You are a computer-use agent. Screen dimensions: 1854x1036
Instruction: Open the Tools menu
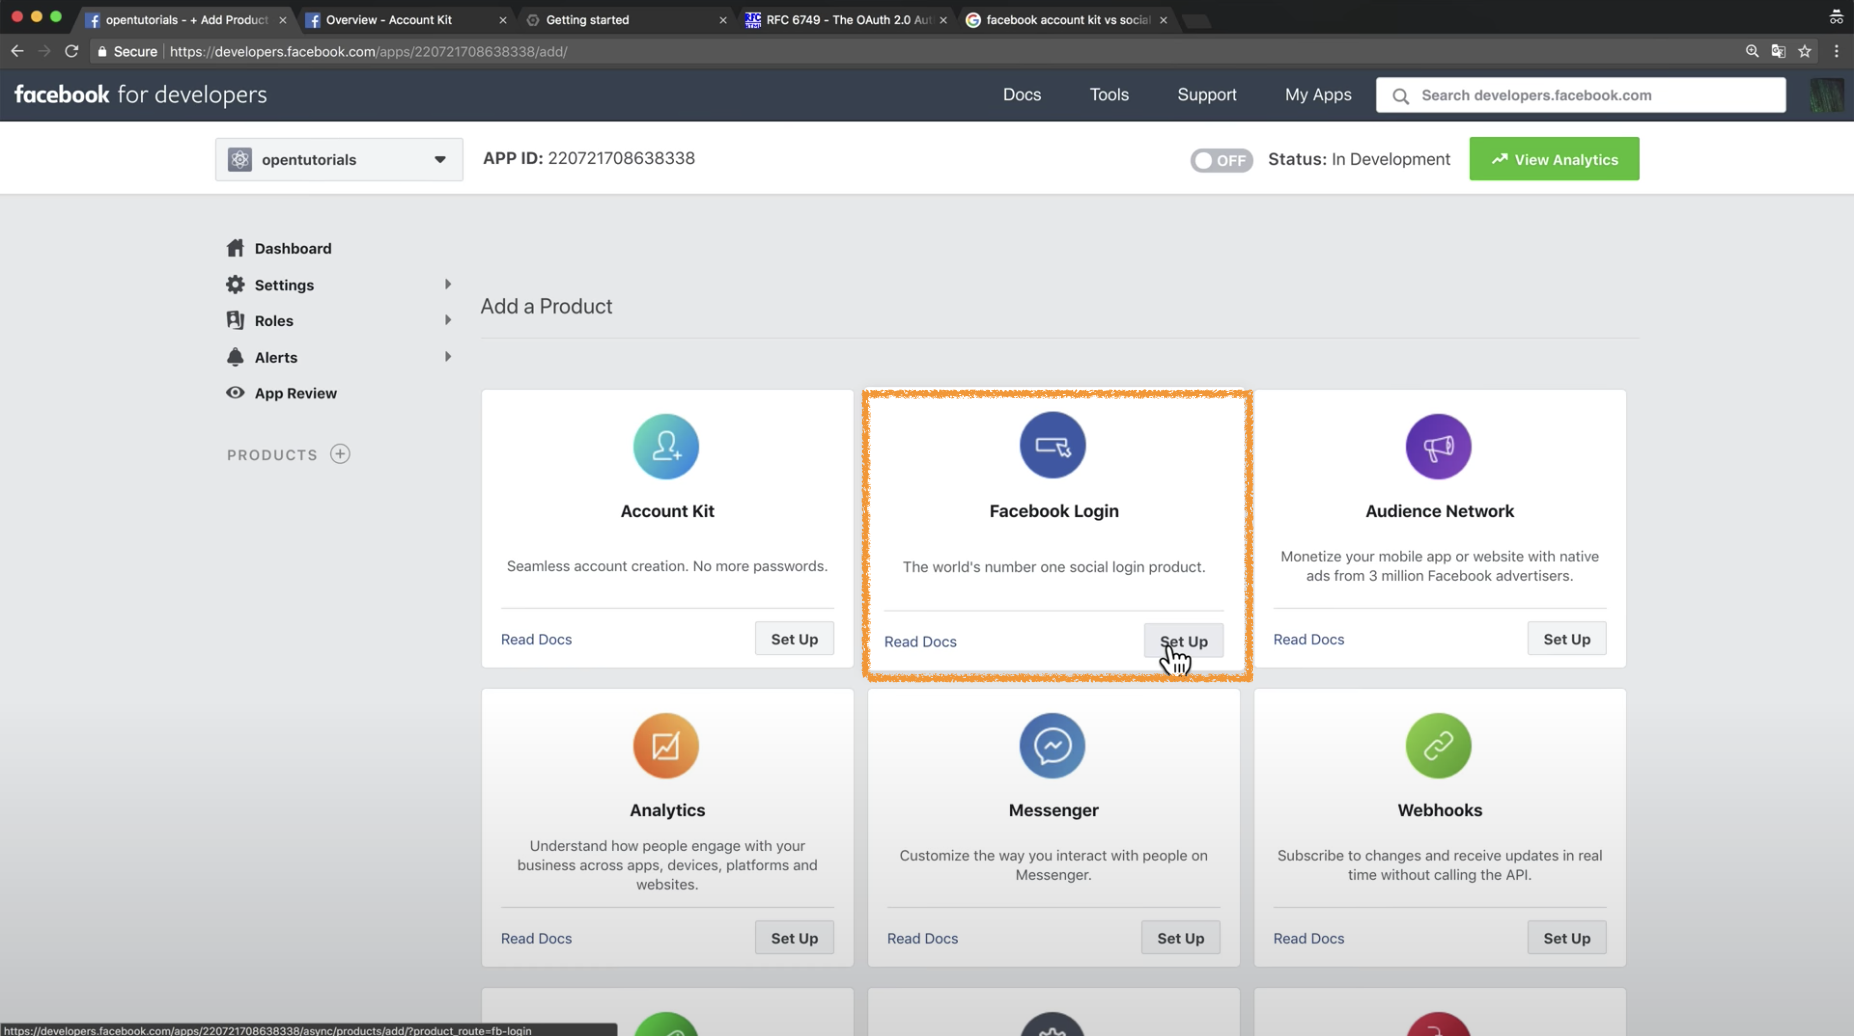1109,95
